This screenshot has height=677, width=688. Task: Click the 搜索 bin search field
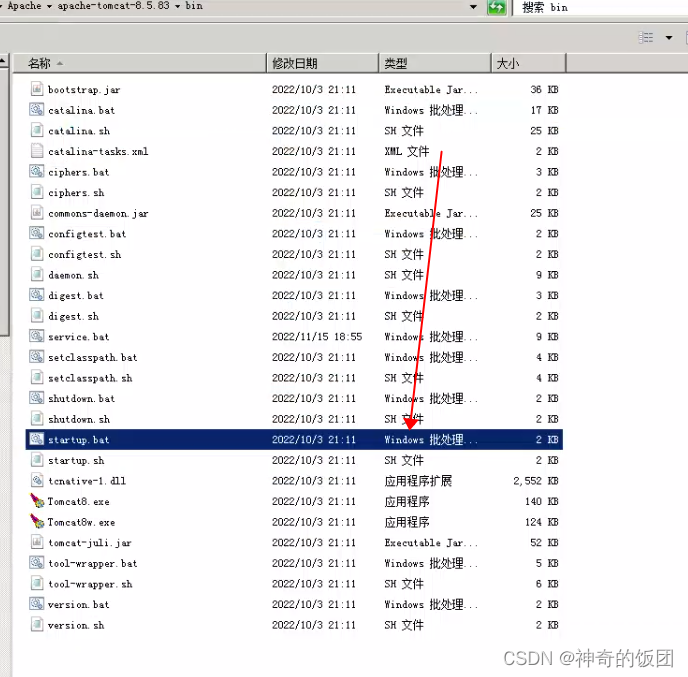[x=600, y=7]
